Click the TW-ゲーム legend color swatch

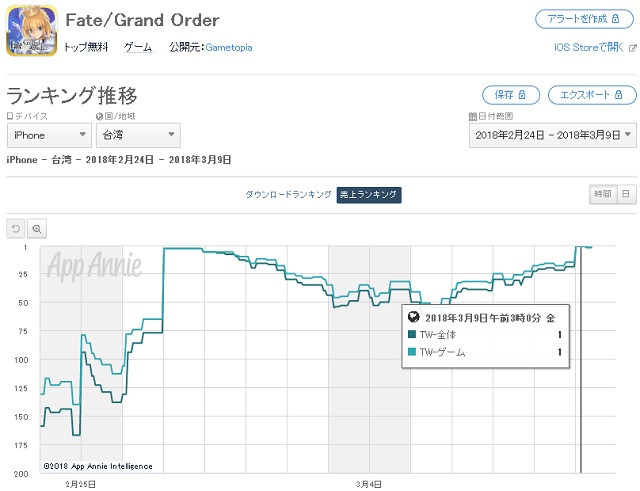[x=413, y=352]
